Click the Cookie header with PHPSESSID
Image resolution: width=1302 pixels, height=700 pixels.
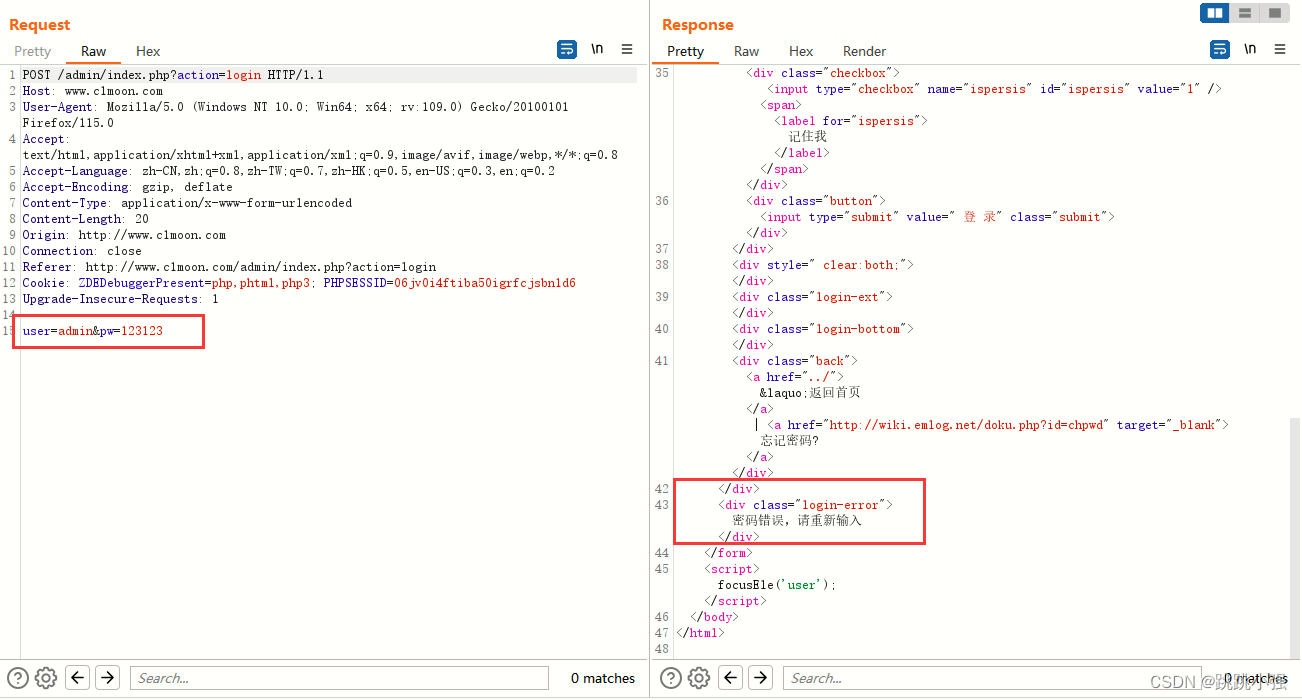(x=299, y=283)
